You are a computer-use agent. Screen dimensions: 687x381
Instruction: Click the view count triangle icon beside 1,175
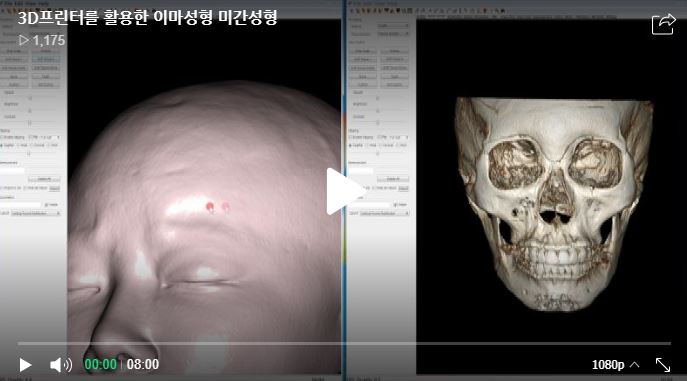[x=24, y=40]
